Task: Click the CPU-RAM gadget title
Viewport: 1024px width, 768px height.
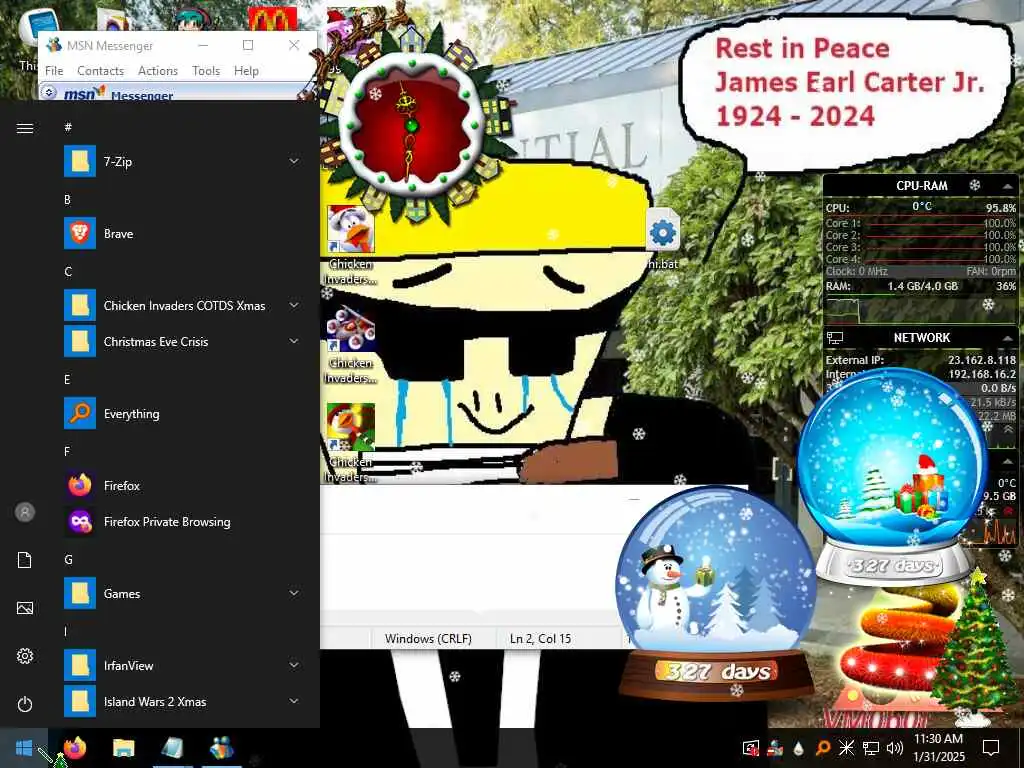Action: 921,185
